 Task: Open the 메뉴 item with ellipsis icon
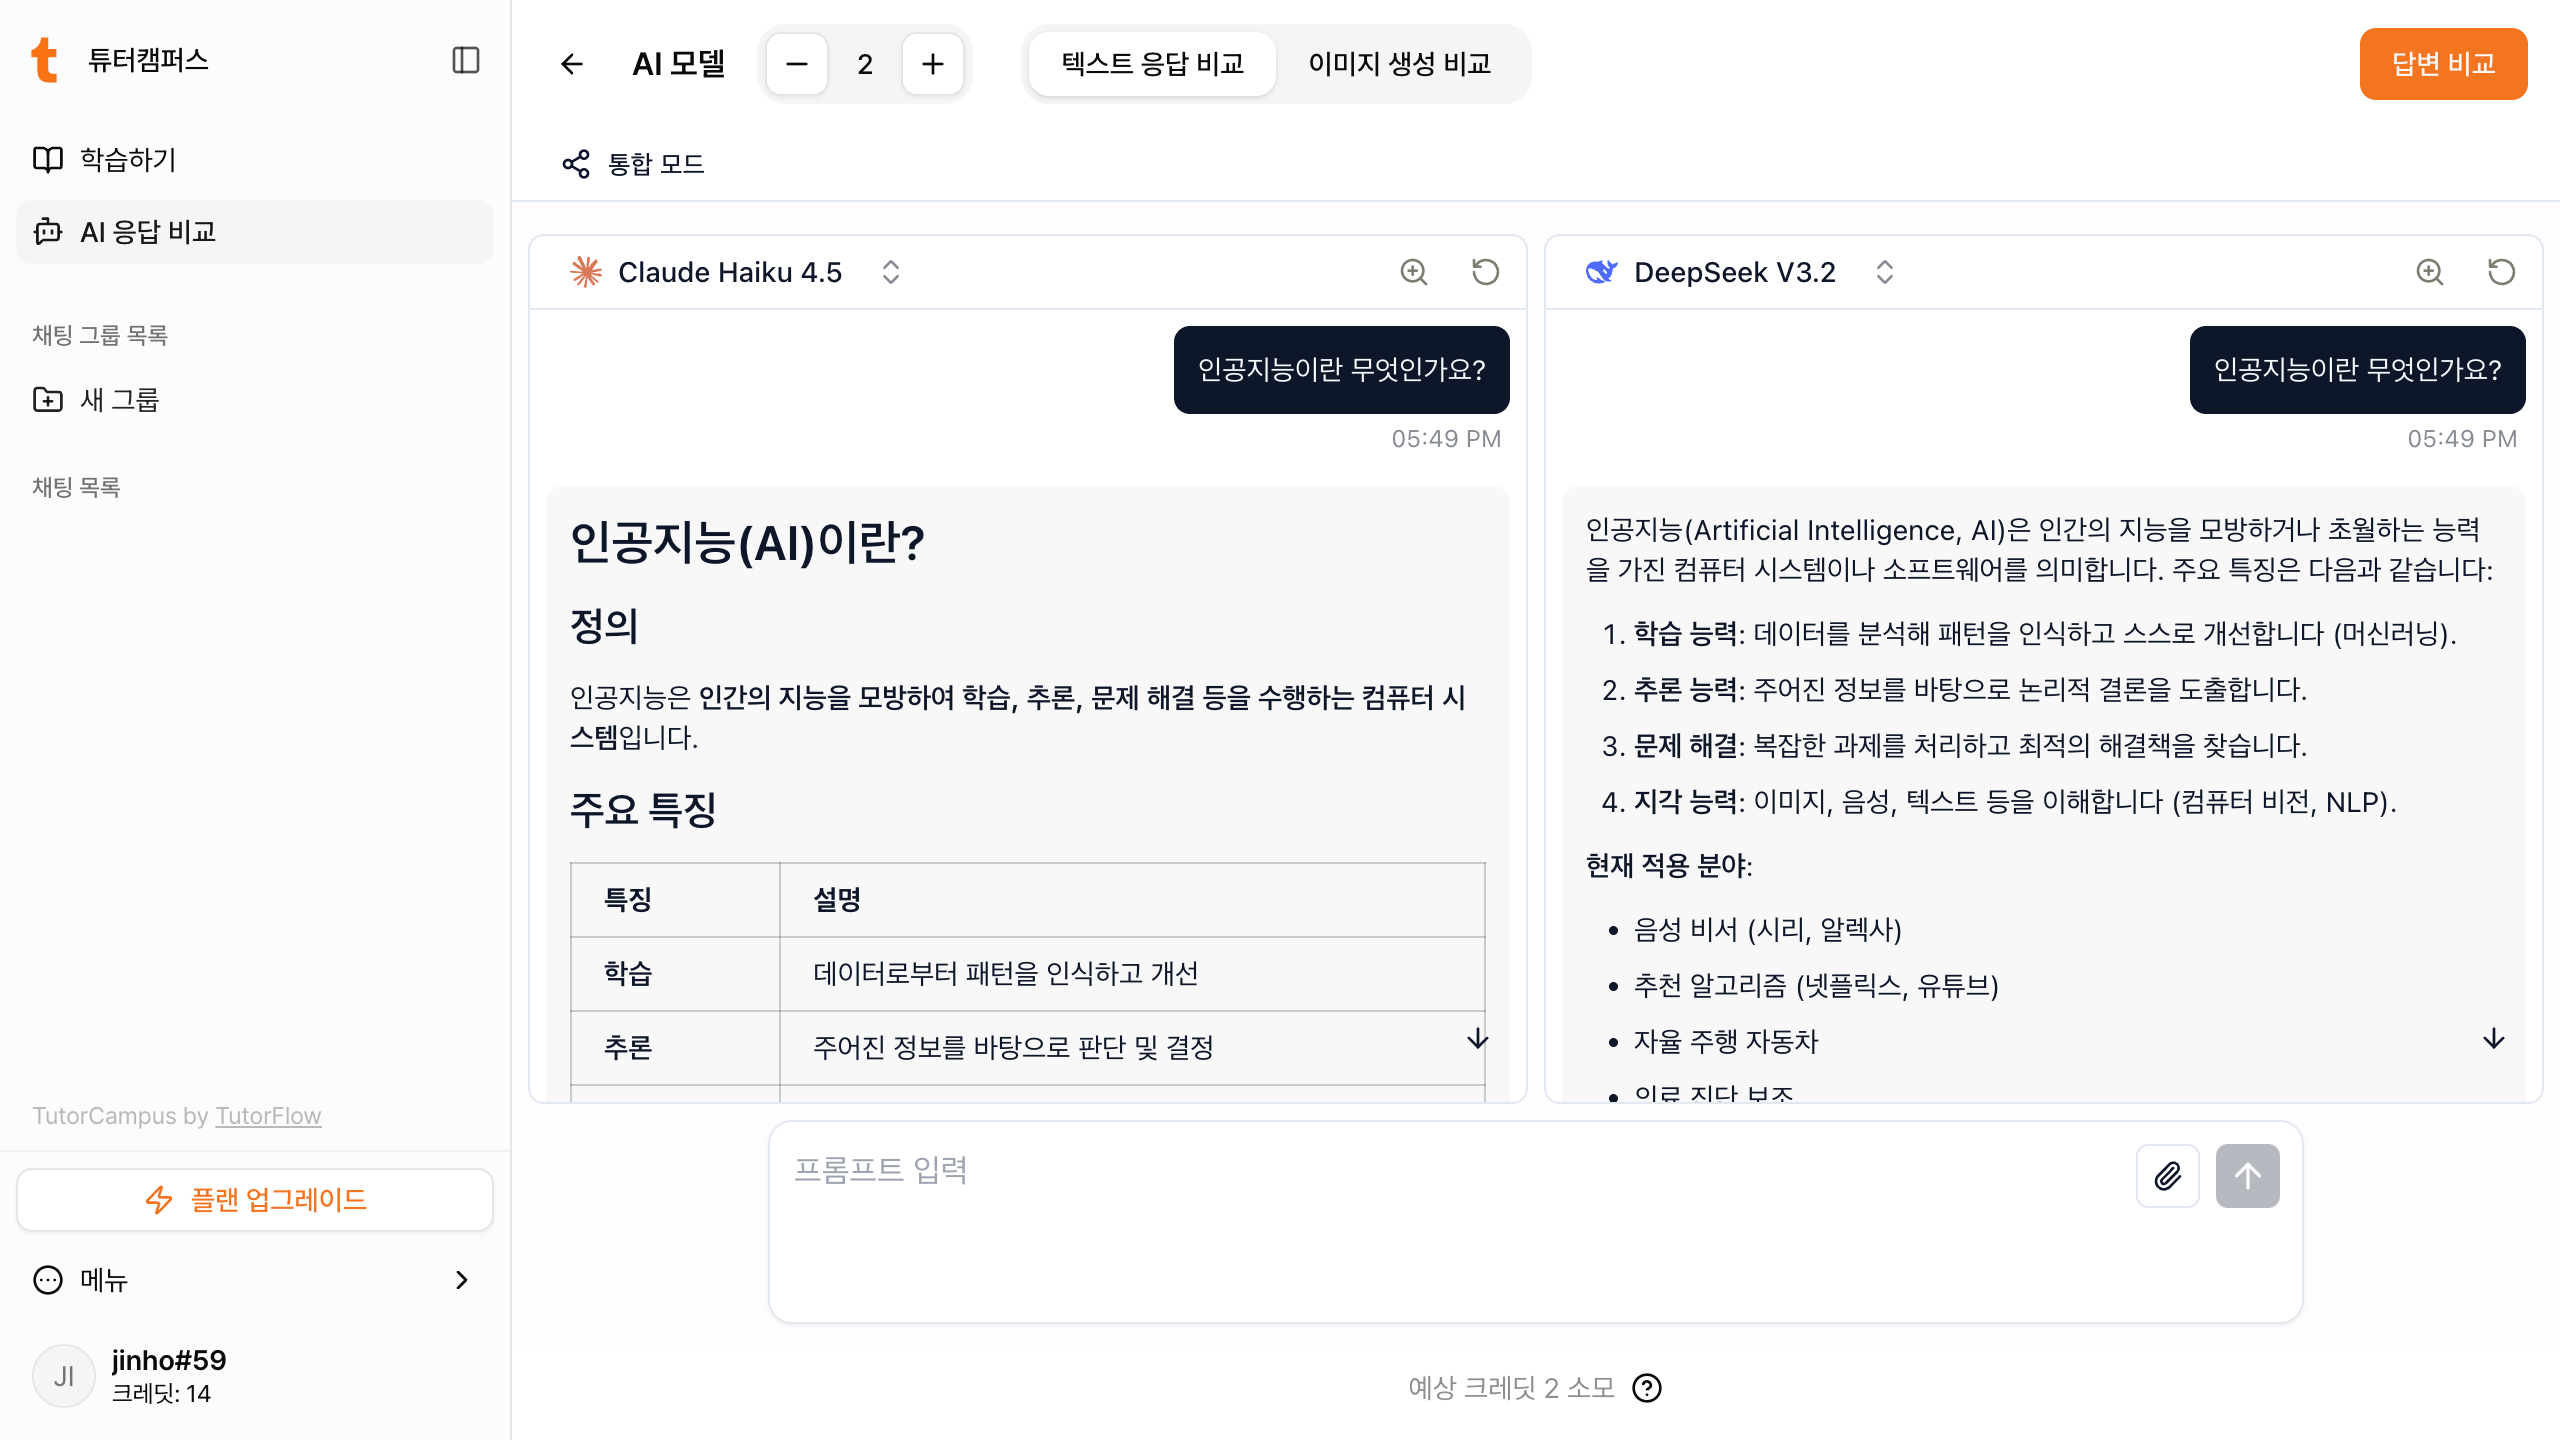(x=255, y=1280)
